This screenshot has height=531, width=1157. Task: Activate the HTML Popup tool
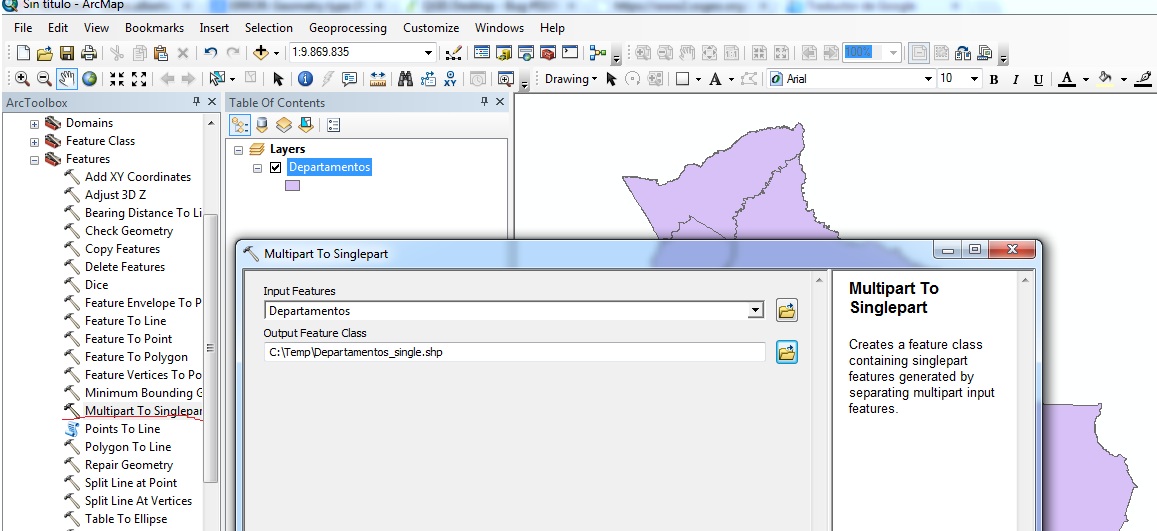350,79
